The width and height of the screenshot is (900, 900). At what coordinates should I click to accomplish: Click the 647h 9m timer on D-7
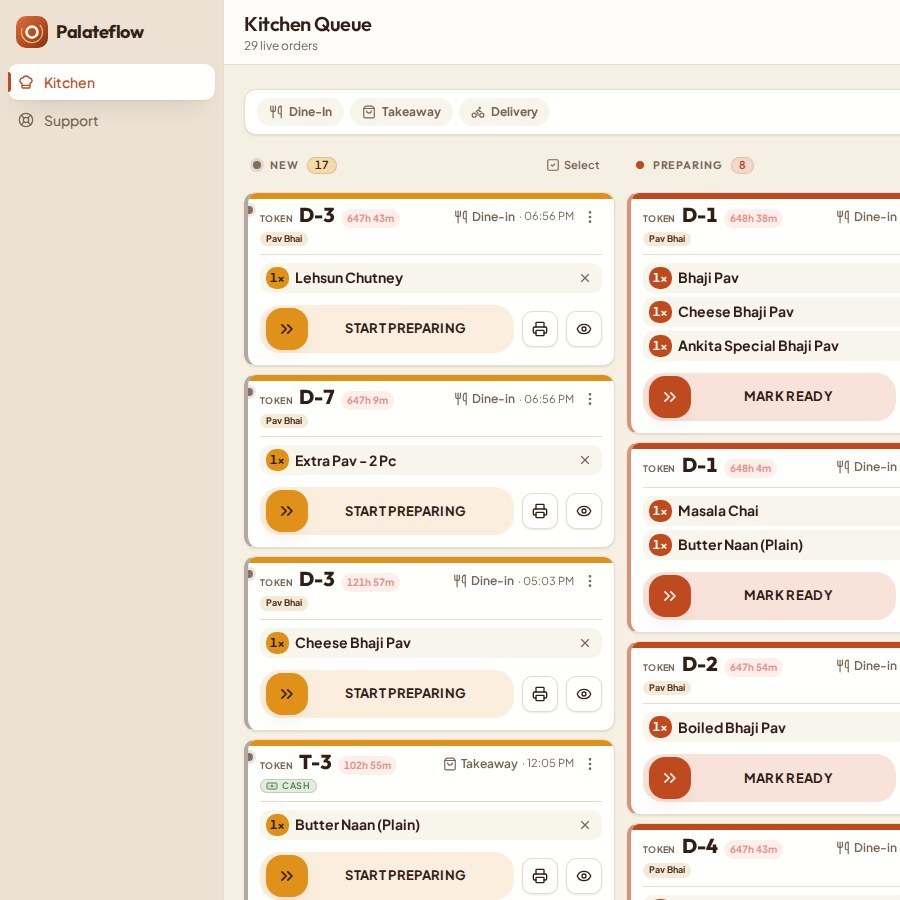367,400
